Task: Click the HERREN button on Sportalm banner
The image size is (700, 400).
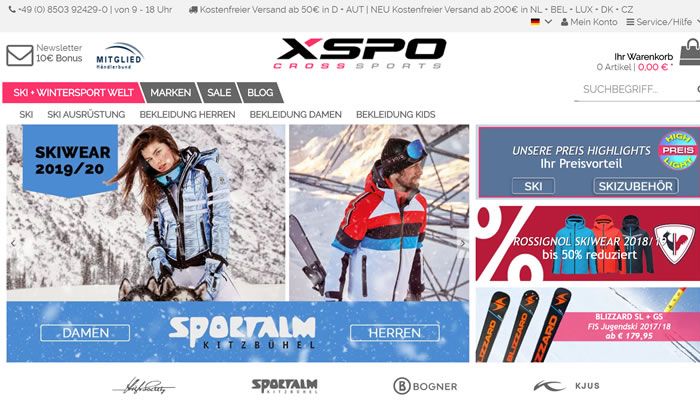Action: pyautogui.click(x=395, y=333)
